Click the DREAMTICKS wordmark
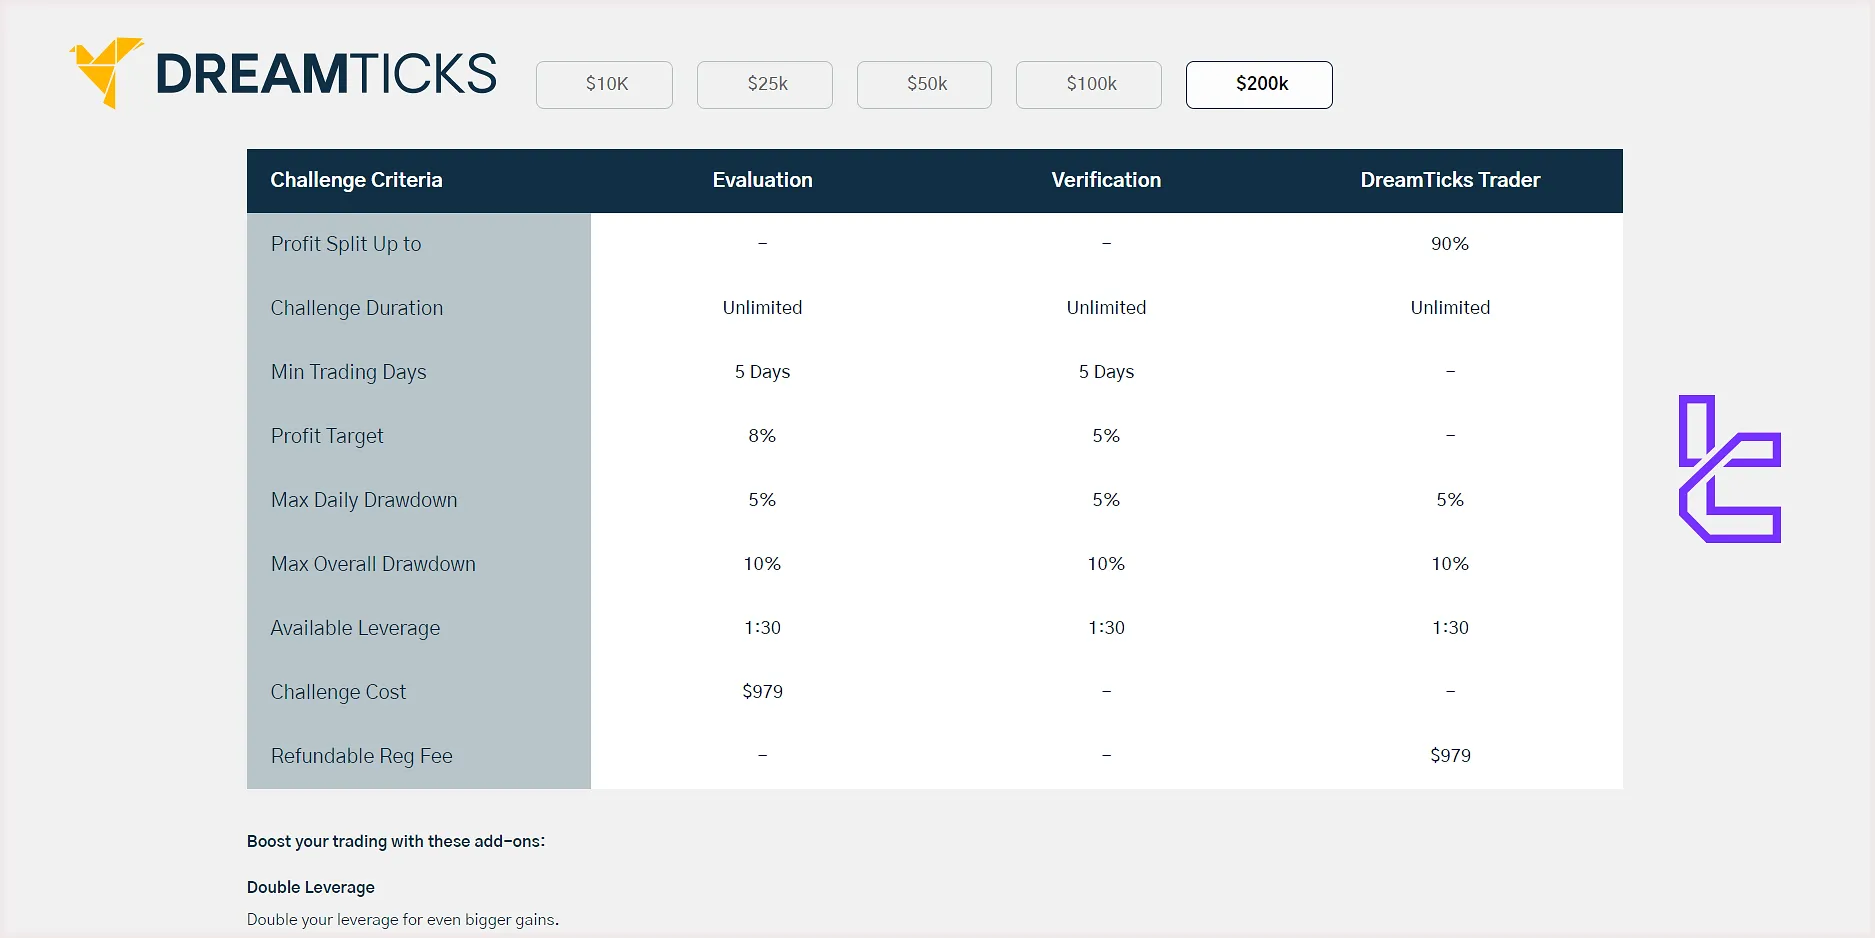The width and height of the screenshot is (1875, 938). 326,74
